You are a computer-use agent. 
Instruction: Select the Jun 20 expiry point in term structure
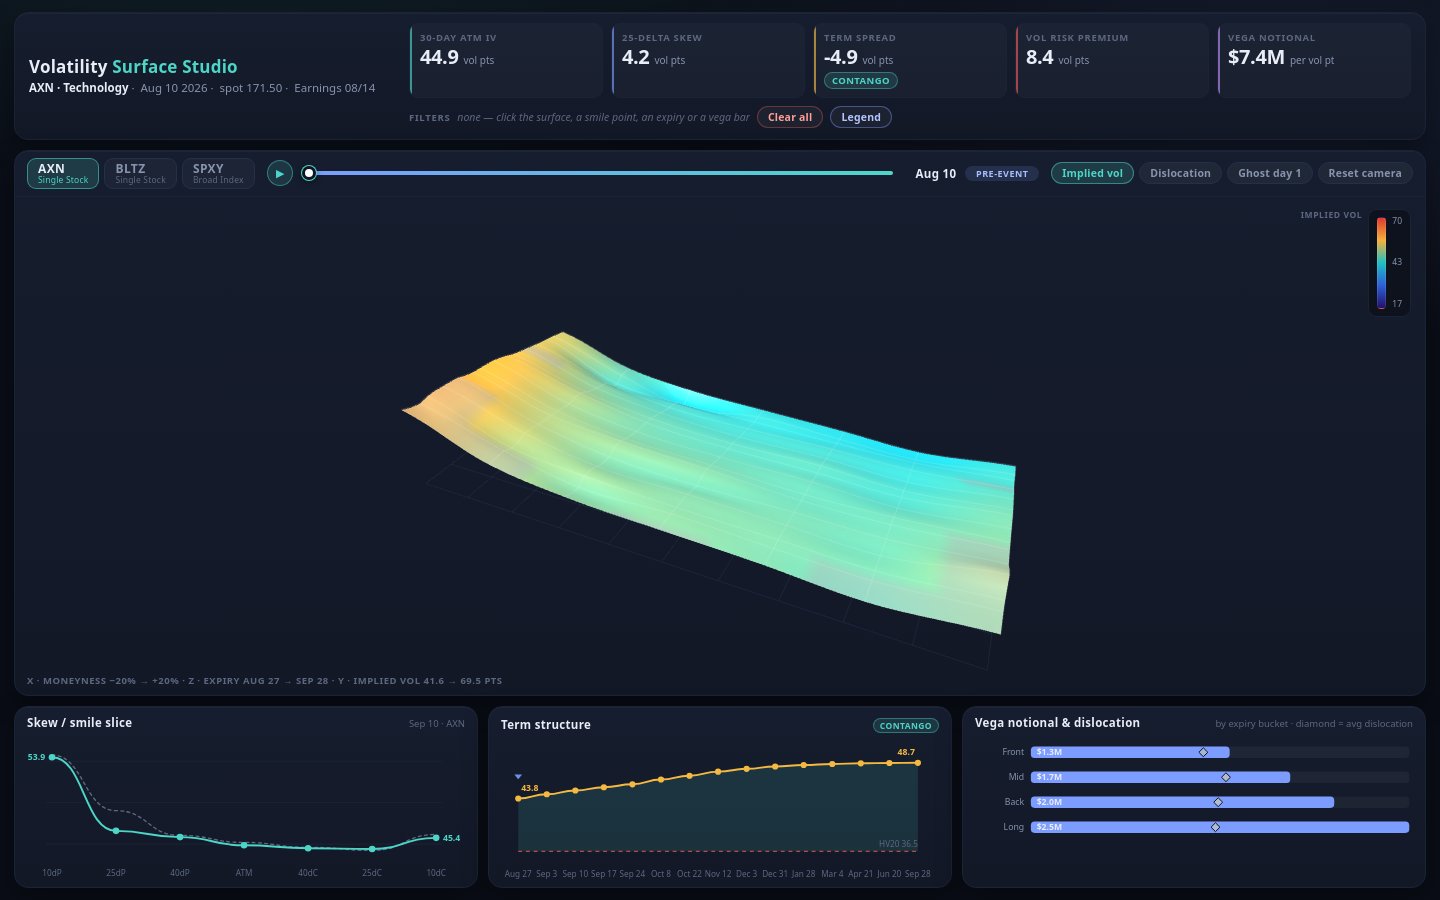pyautogui.click(x=889, y=763)
